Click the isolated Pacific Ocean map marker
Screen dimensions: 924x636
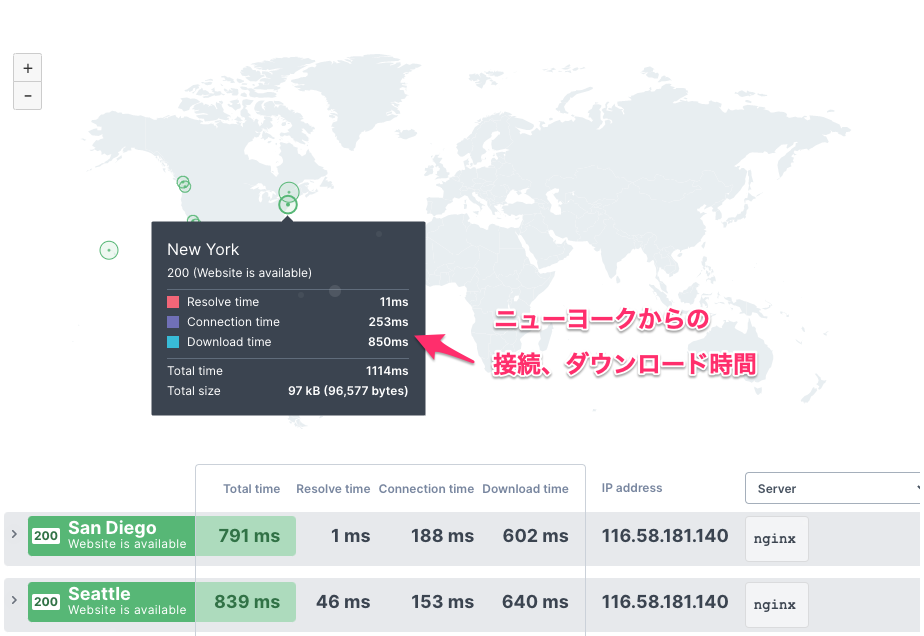[x=109, y=250]
